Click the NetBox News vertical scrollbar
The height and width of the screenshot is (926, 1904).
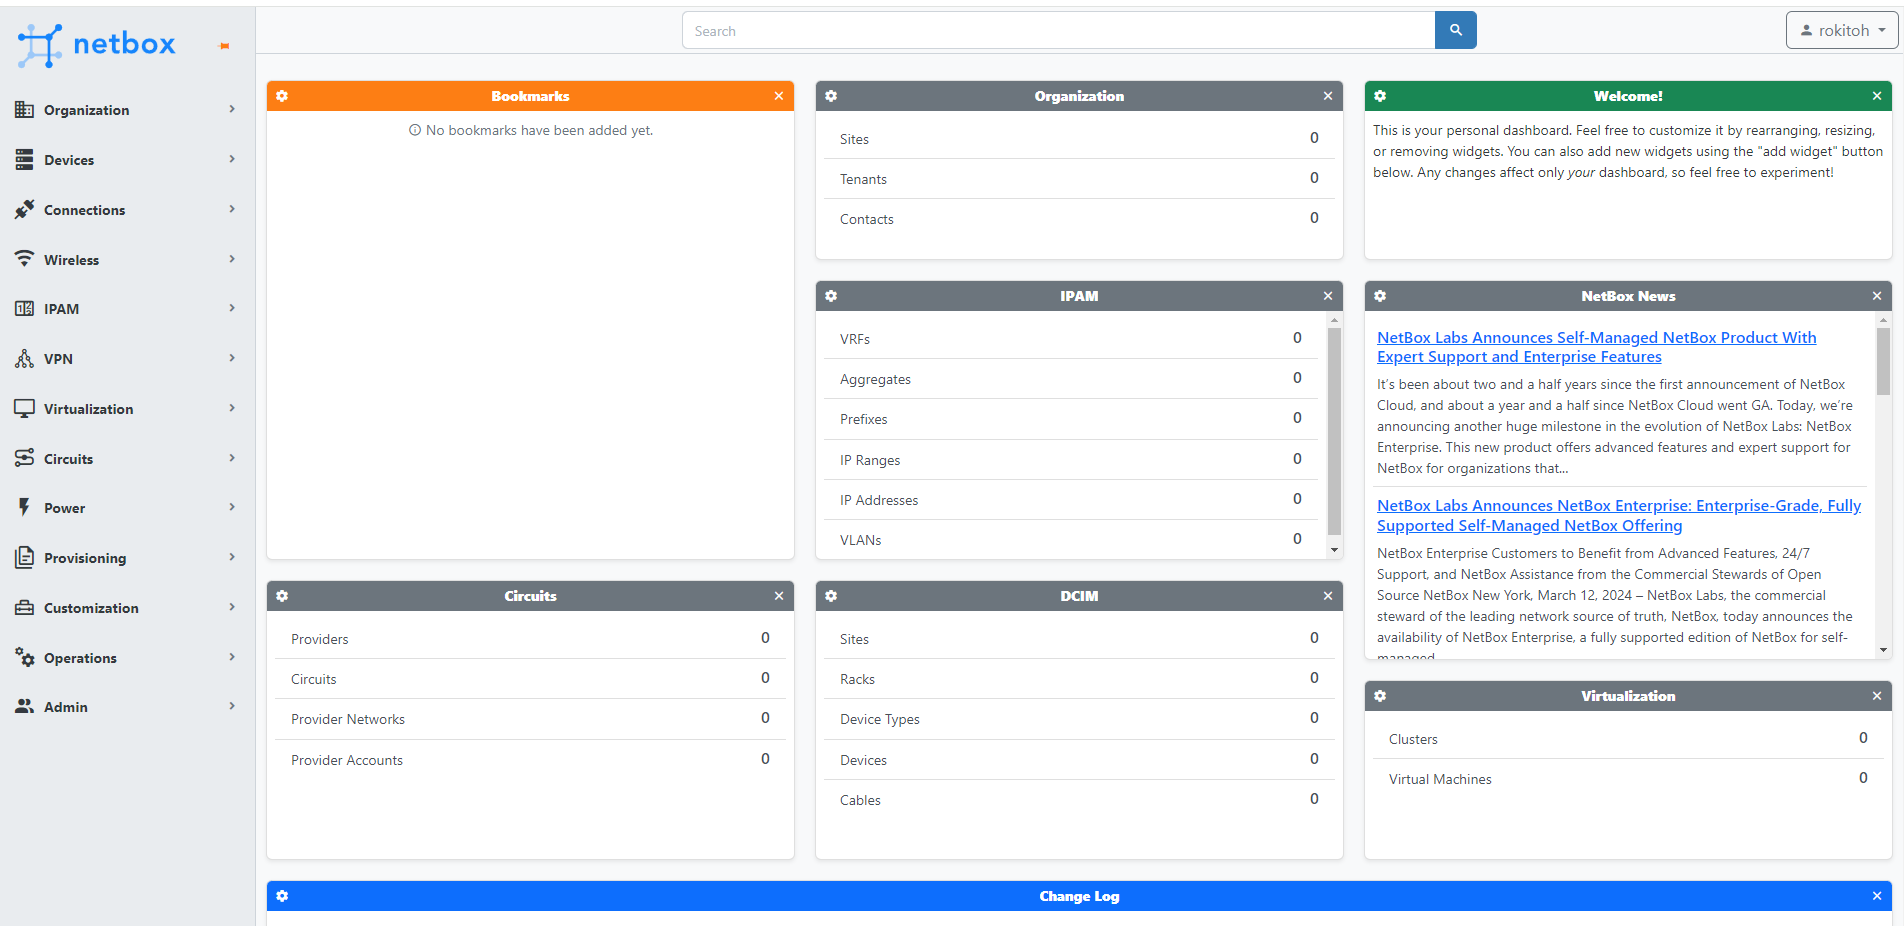click(x=1883, y=480)
